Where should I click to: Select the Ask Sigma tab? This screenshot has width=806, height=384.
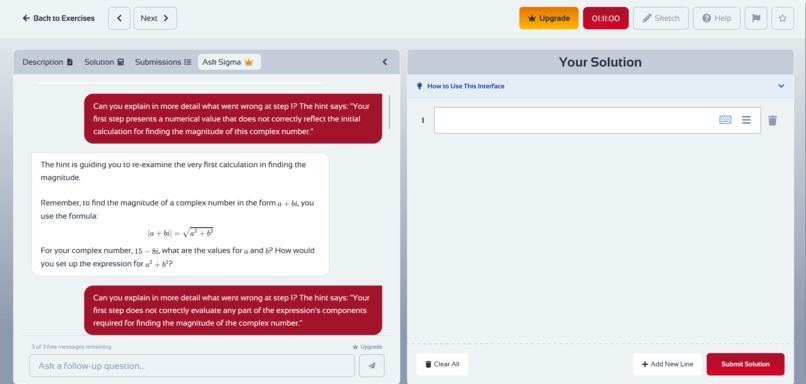(229, 62)
